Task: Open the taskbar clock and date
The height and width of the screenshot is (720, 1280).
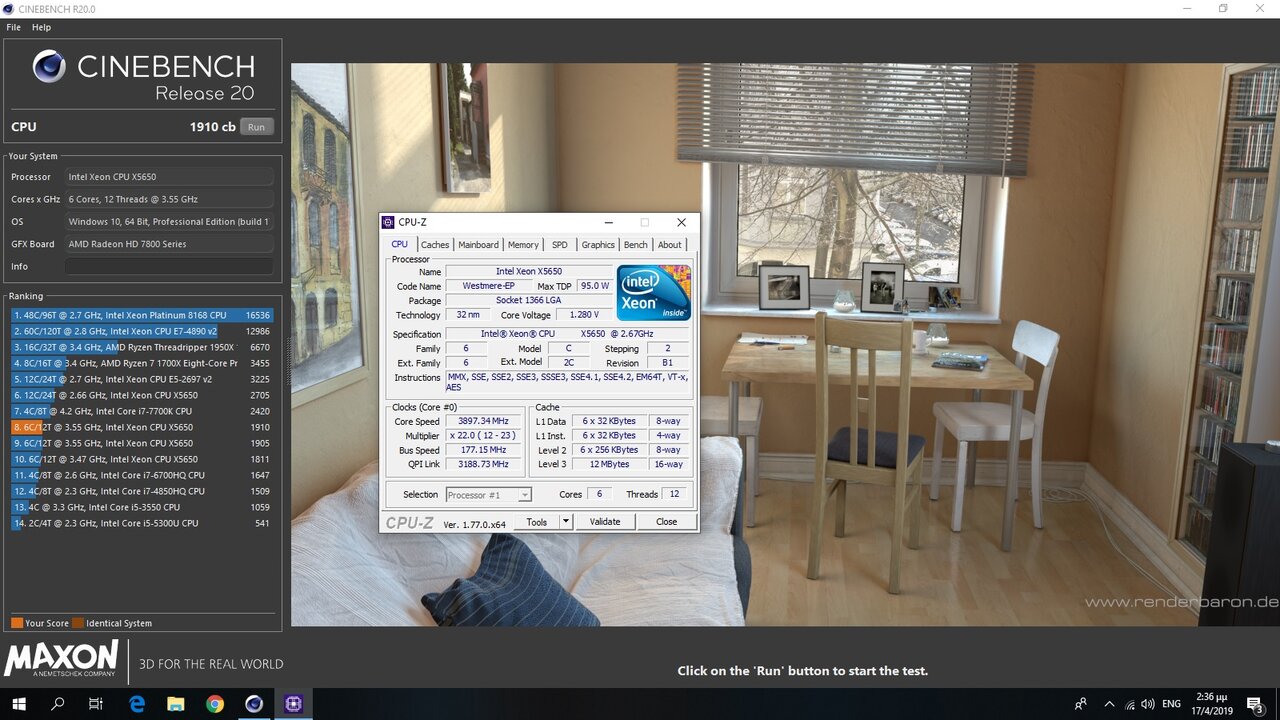Action: (1211, 704)
